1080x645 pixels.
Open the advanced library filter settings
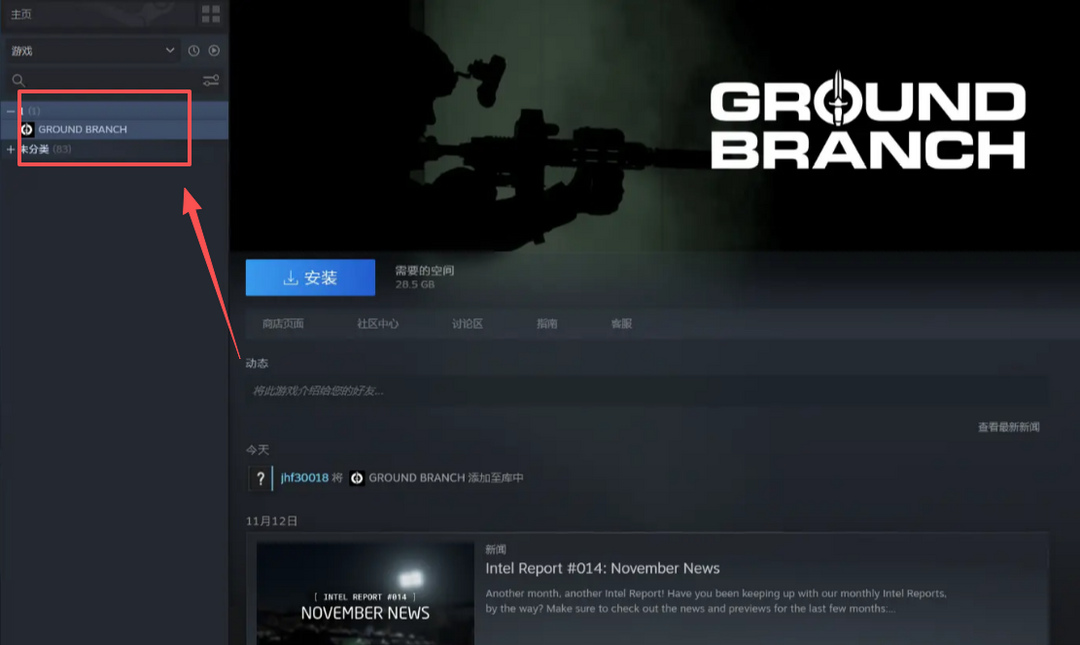(211, 80)
